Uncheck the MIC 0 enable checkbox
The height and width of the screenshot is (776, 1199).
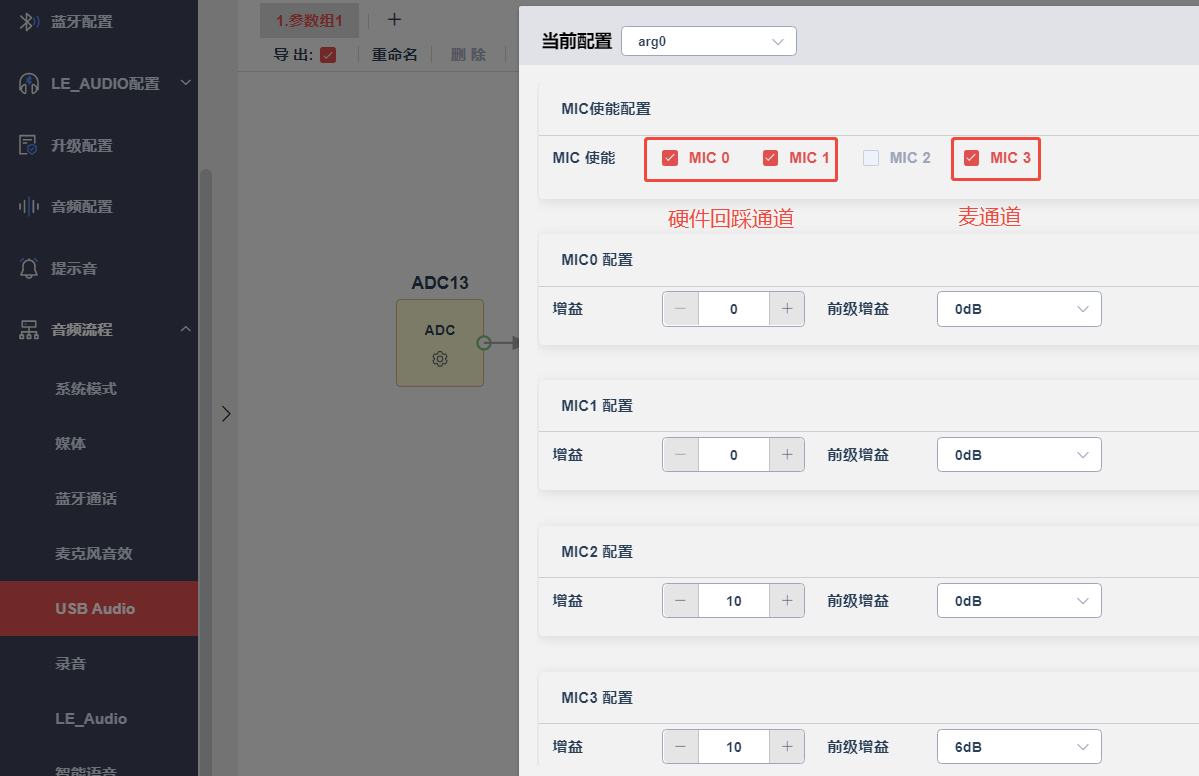pos(670,158)
